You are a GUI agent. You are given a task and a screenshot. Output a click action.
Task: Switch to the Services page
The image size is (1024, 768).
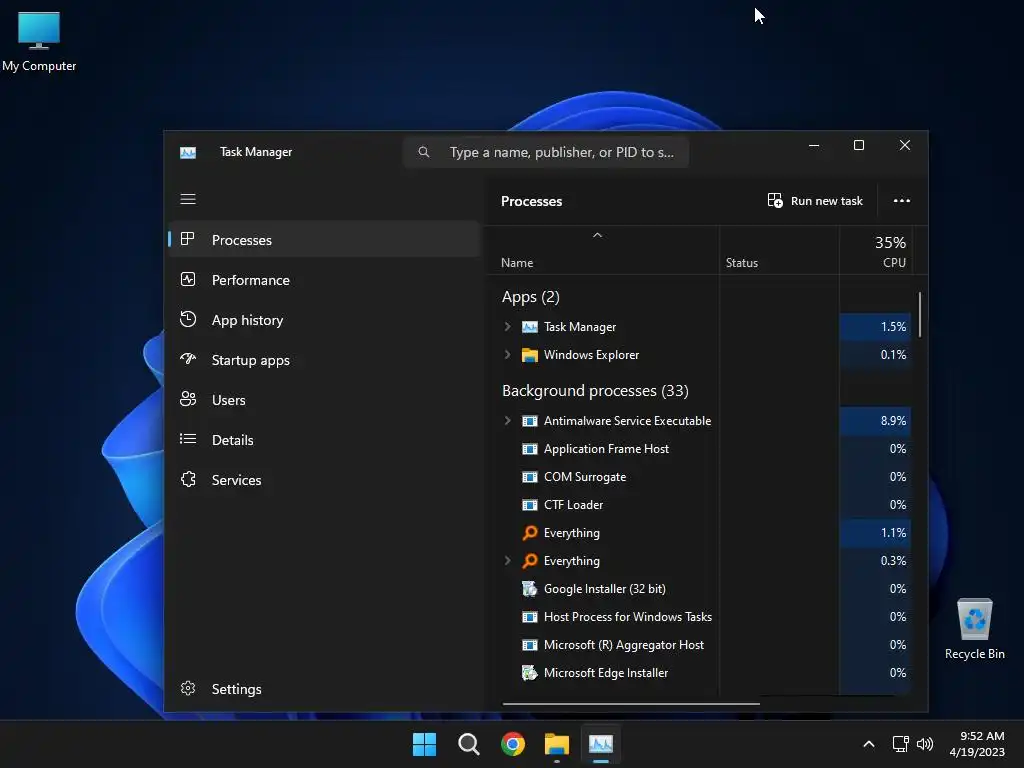[x=325, y=479]
